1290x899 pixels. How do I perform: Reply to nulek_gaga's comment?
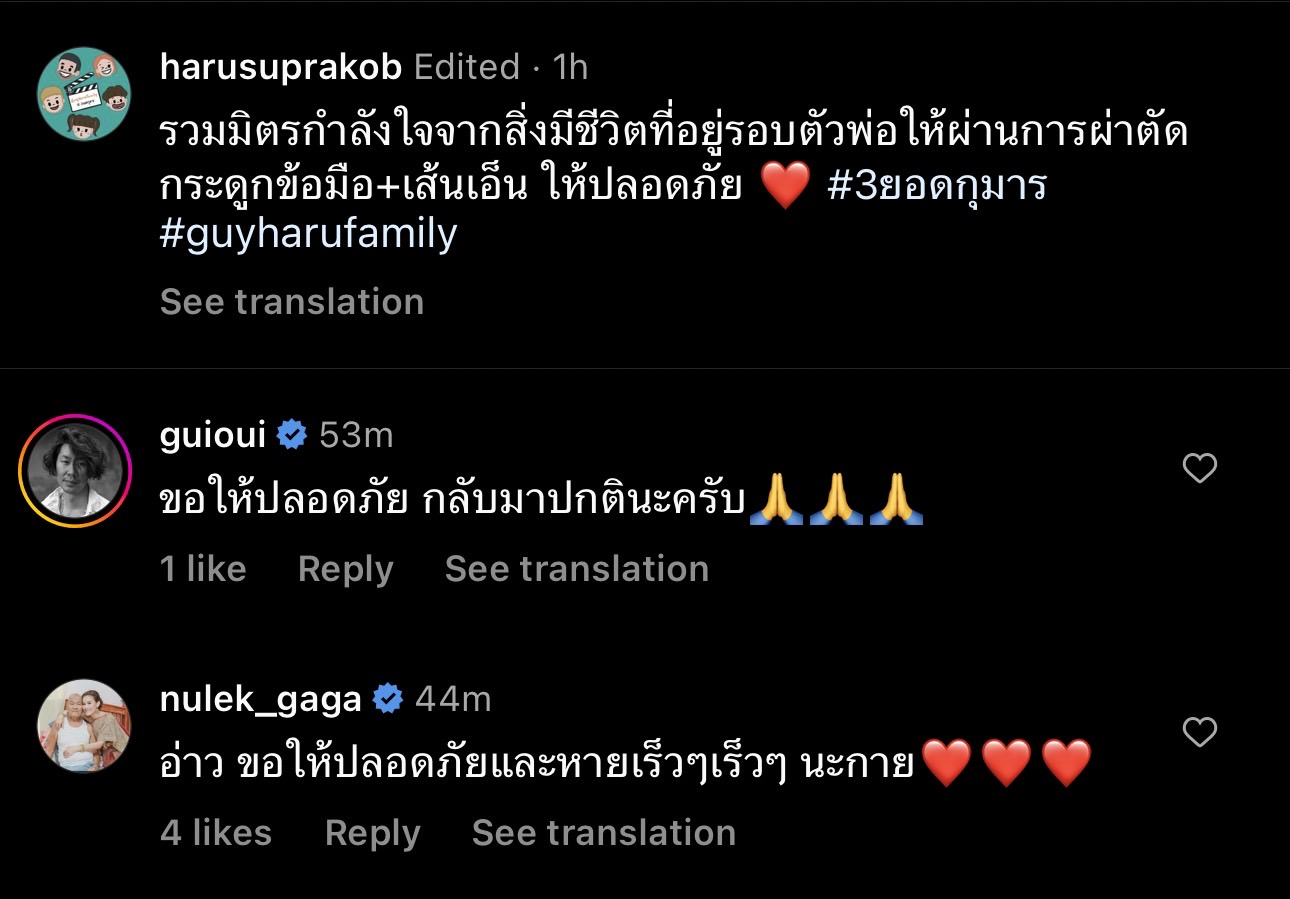tap(371, 832)
